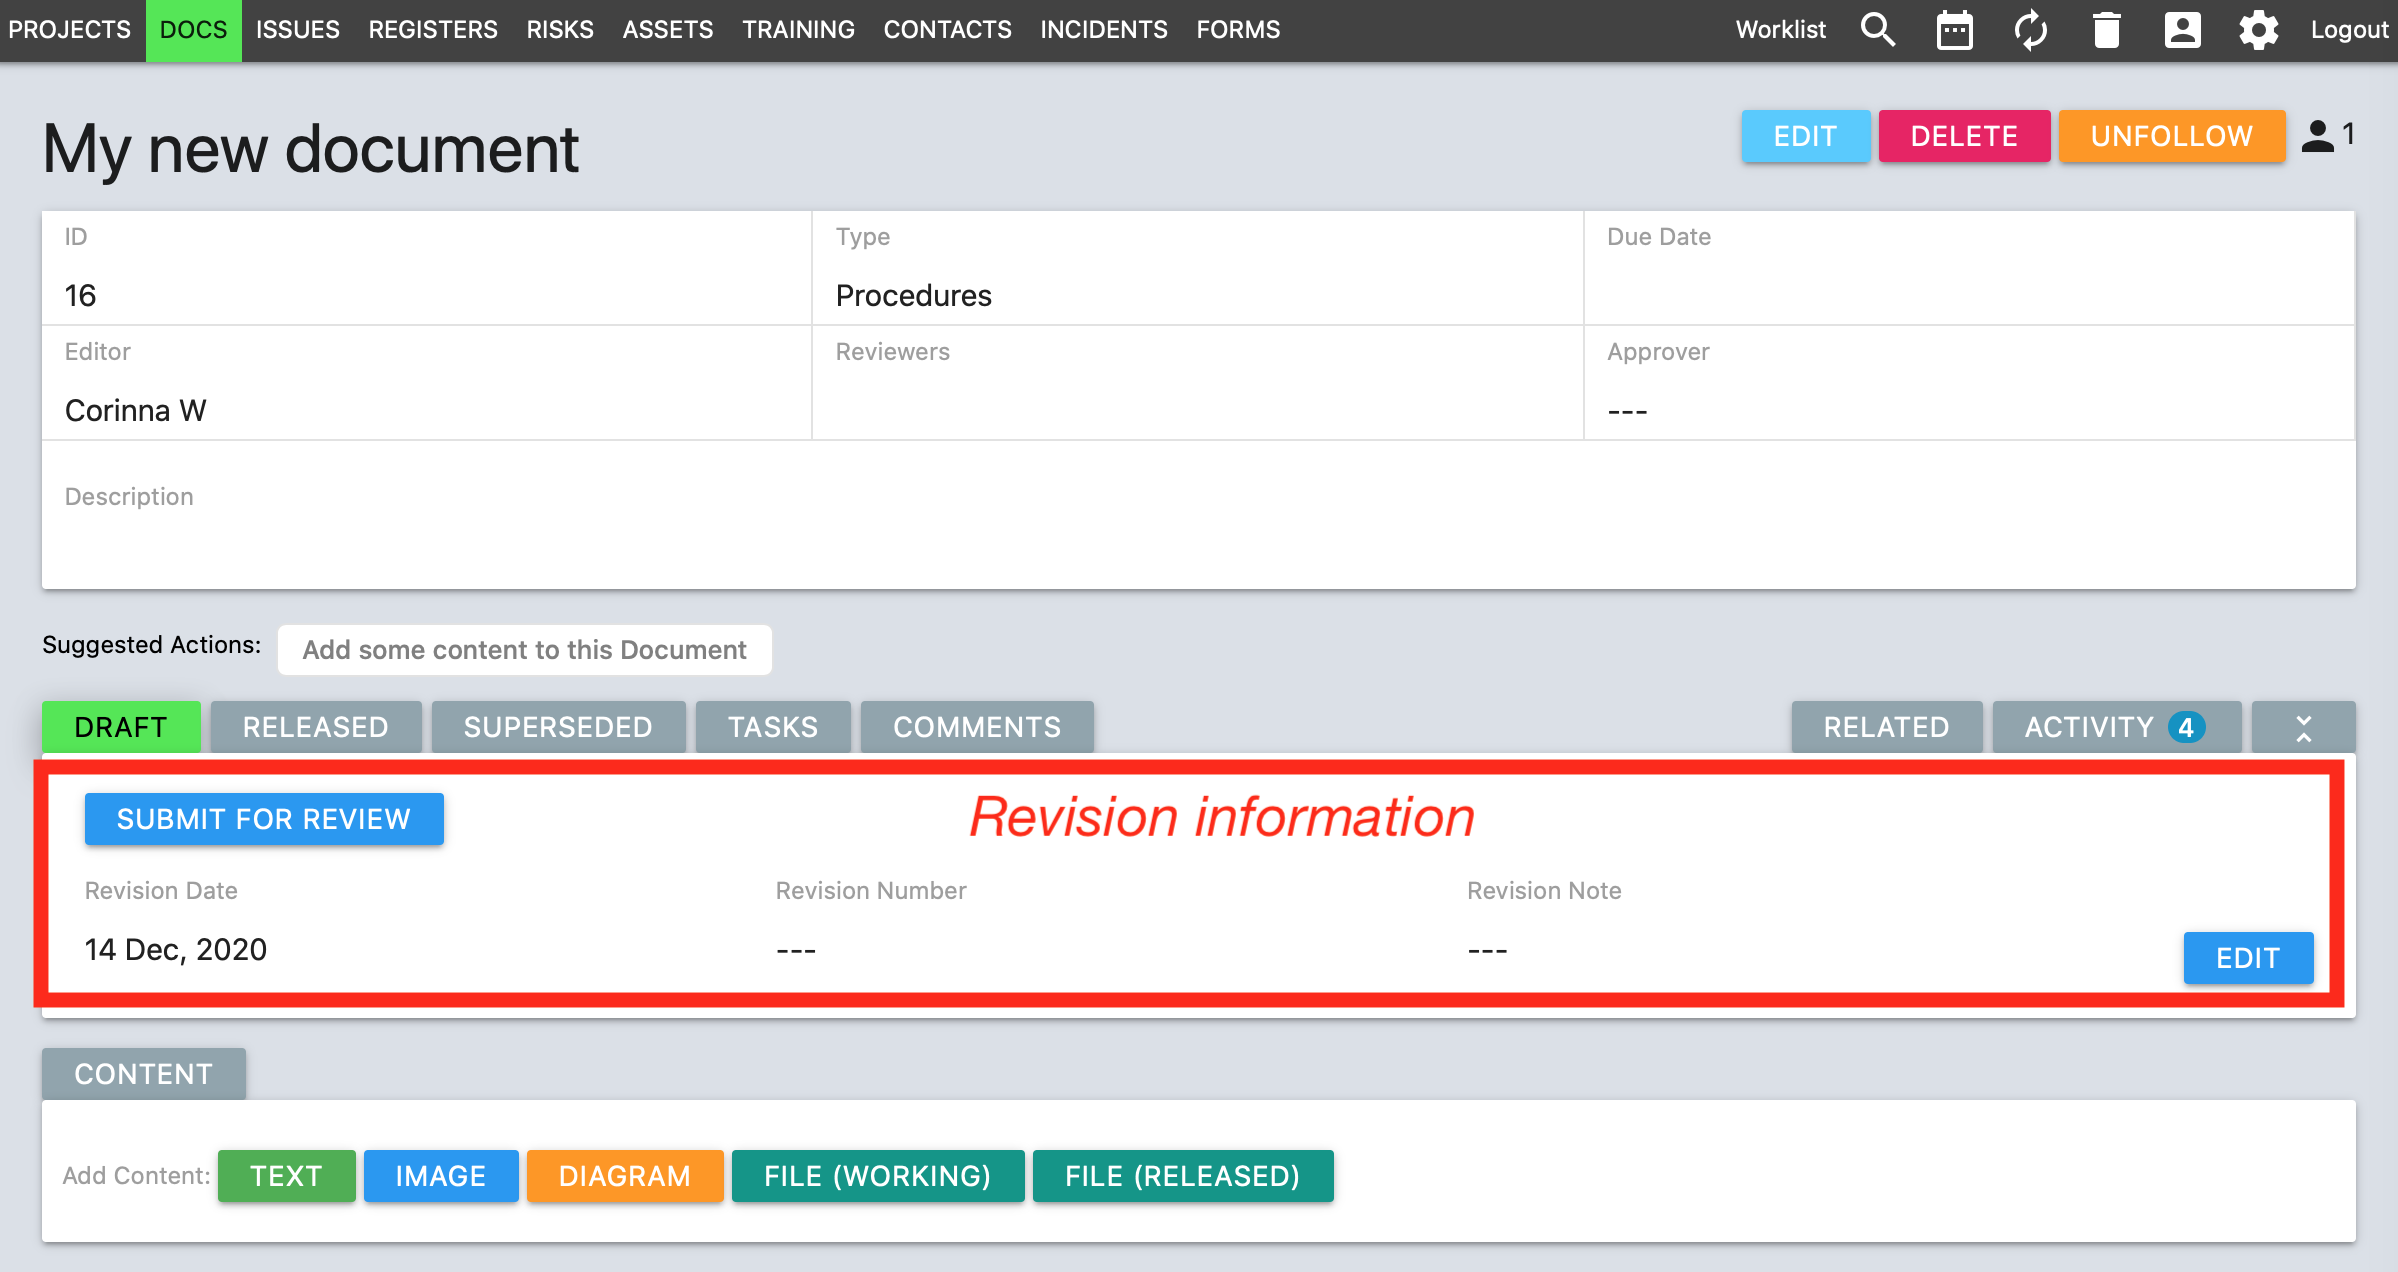The width and height of the screenshot is (2398, 1272).
Task: Click the DELETE button
Action: pos(1964,136)
